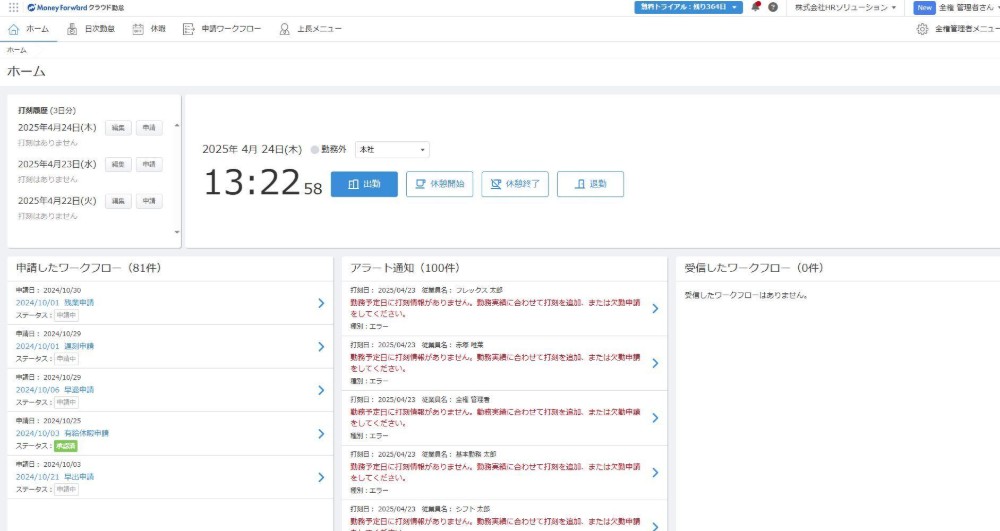Open the help question mark icon
The height and width of the screenshot is (531, 1000).
pyautogui.click(x=773, y=7)
